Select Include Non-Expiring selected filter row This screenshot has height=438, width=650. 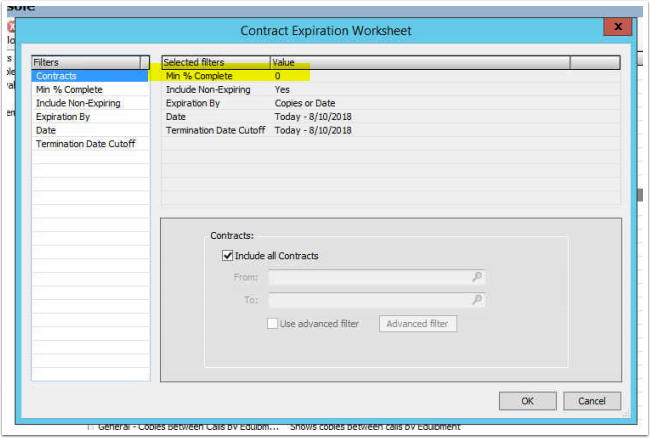tap(391, 90)
